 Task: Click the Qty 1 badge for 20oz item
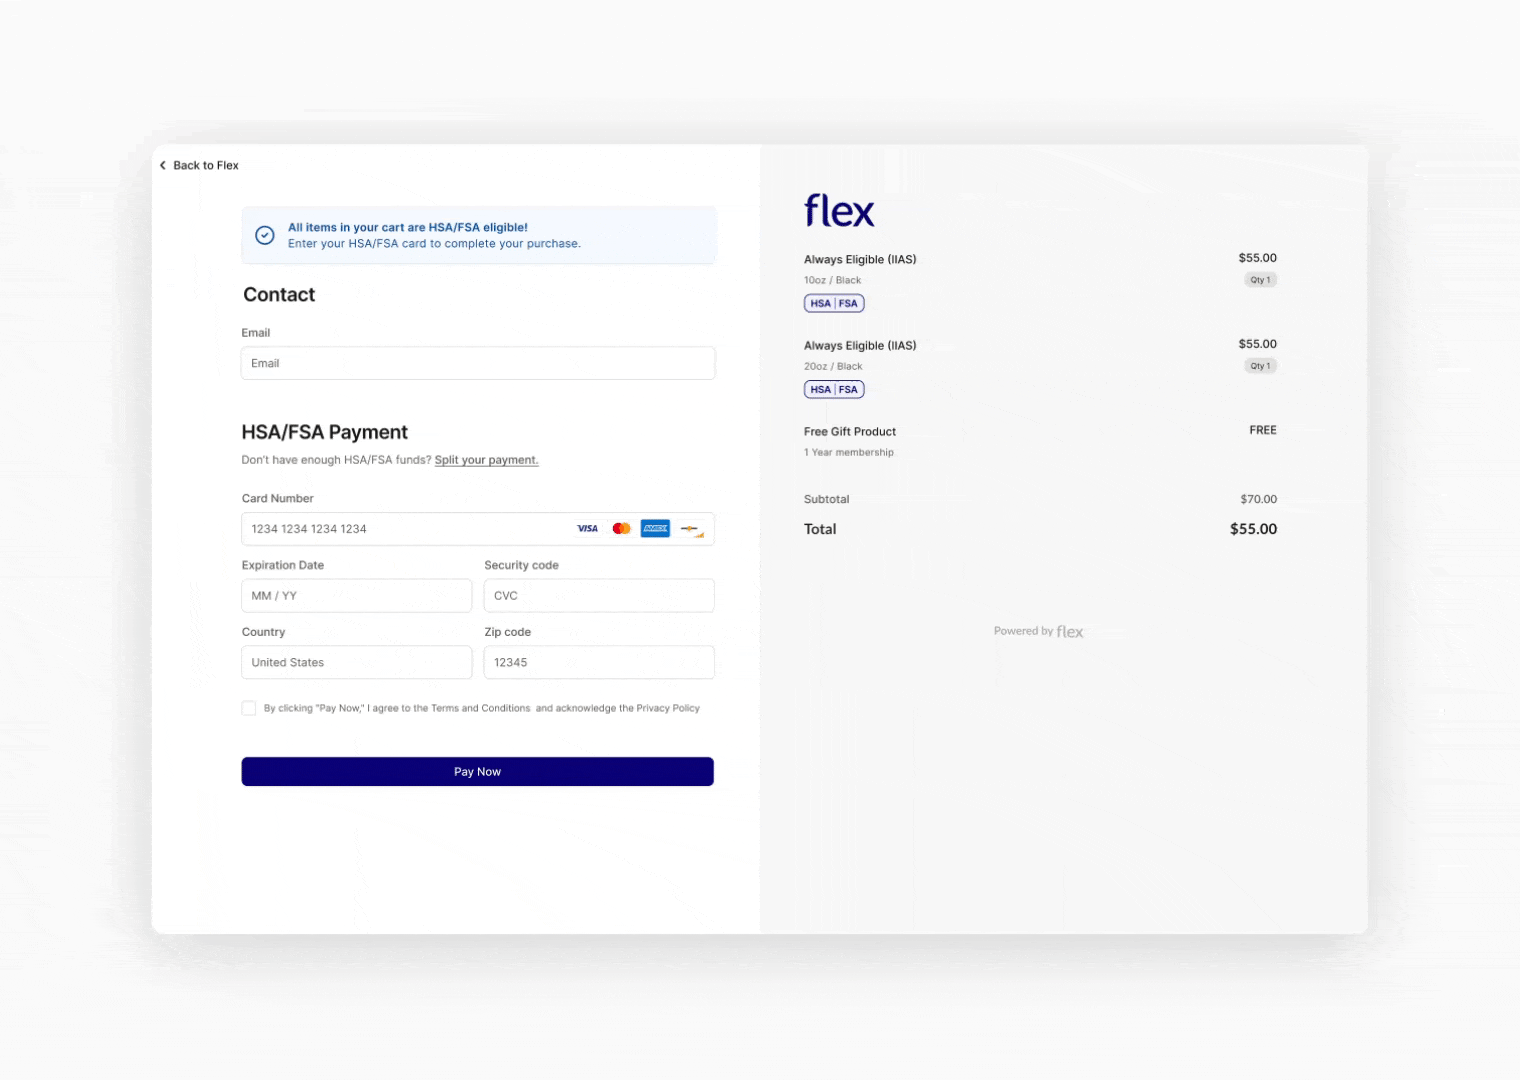pos(1260,366)
